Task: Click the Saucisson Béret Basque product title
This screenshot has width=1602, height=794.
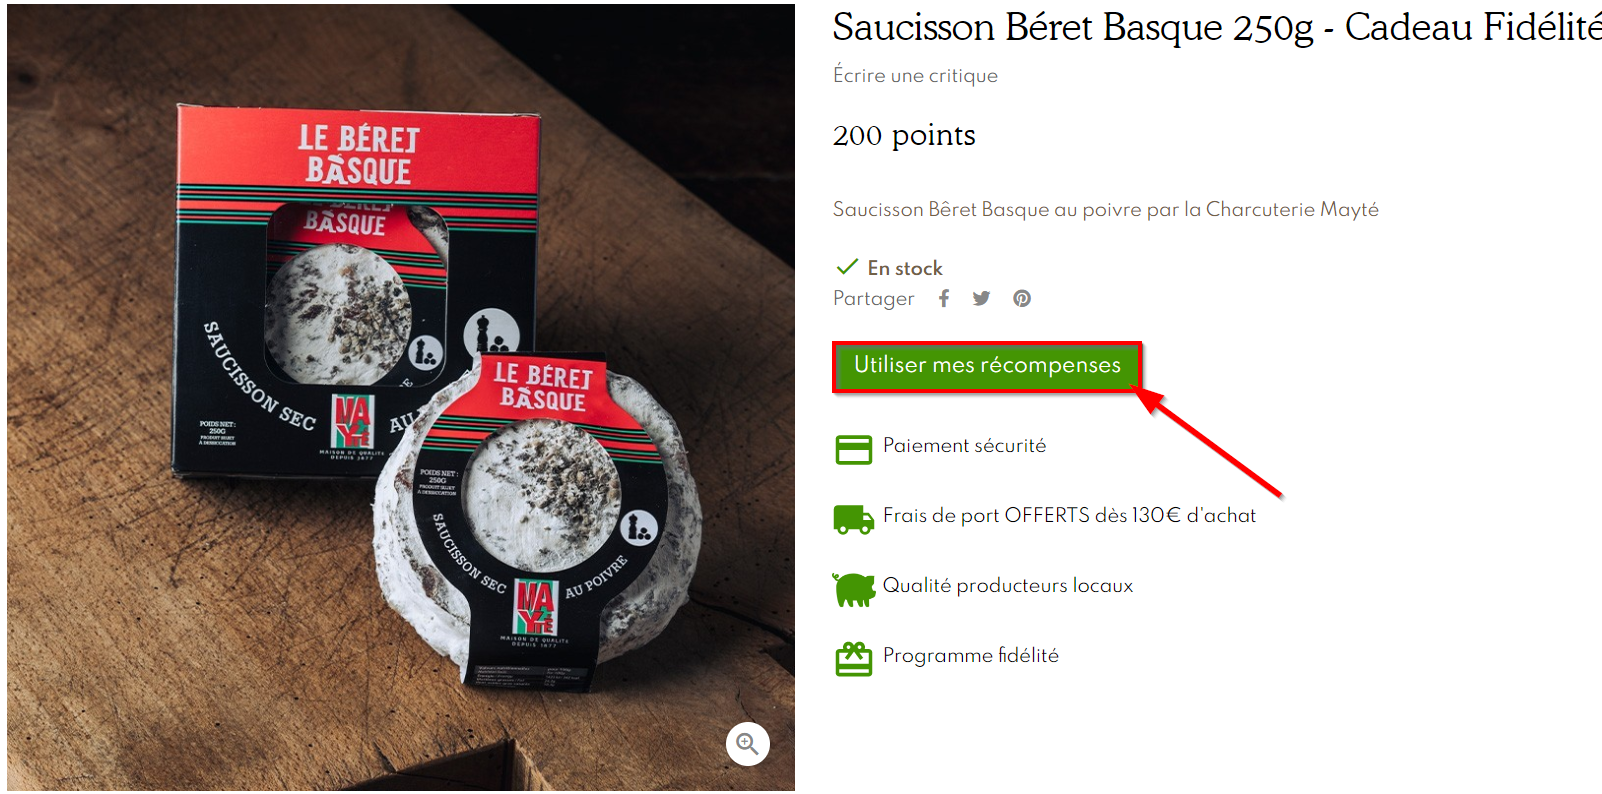Action: [1217, 27]
